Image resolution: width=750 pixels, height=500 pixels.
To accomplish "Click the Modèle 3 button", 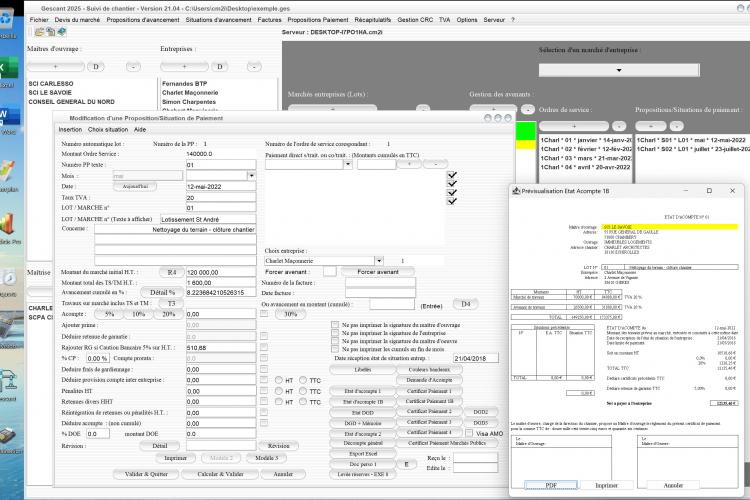I will pyautogui.click(x=266, y=458).
